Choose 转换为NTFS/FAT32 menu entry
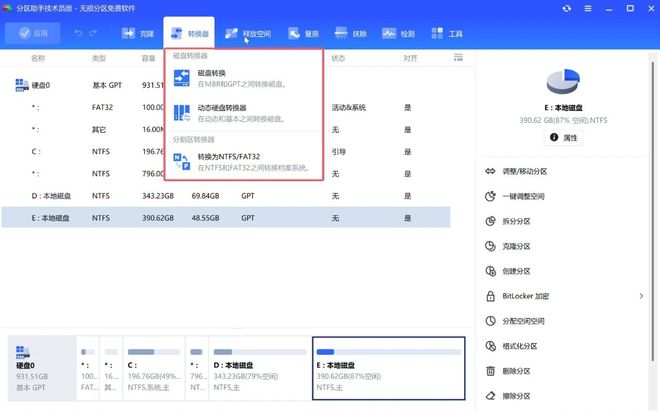Viewport: 660px width, 413px height. click(243, 162)
